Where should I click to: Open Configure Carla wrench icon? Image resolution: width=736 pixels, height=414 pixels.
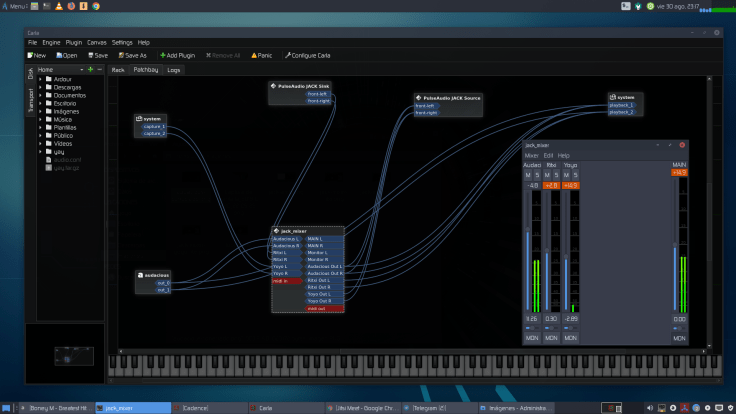click(288, 56)
